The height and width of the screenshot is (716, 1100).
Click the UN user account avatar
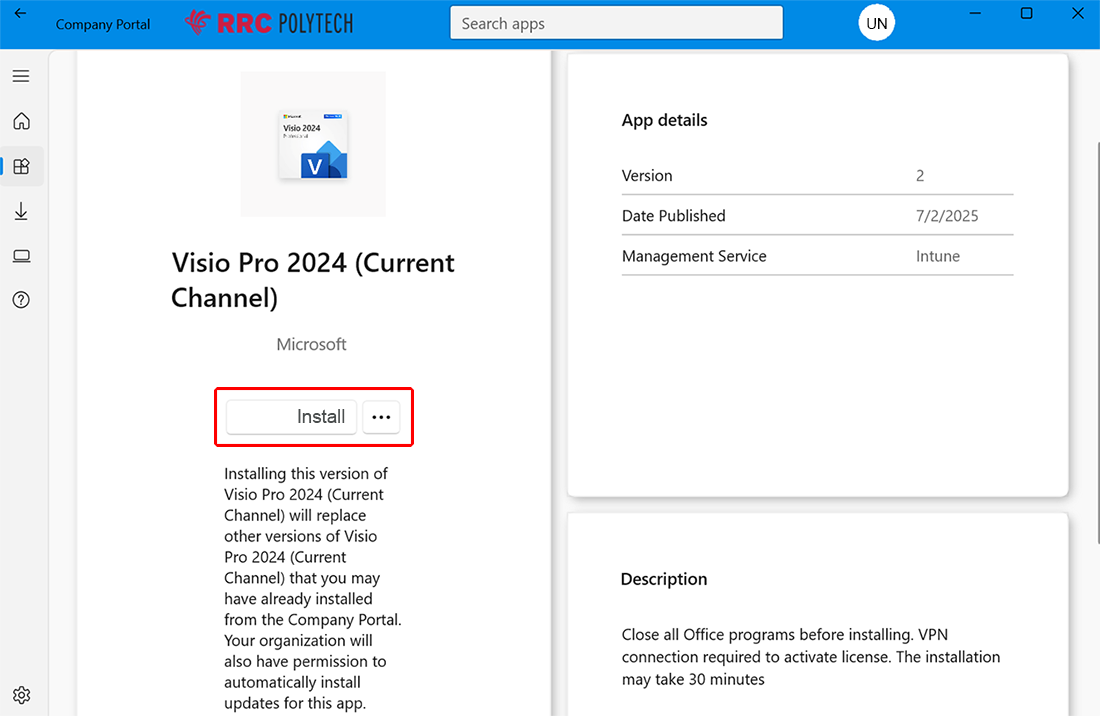[876, 23]
